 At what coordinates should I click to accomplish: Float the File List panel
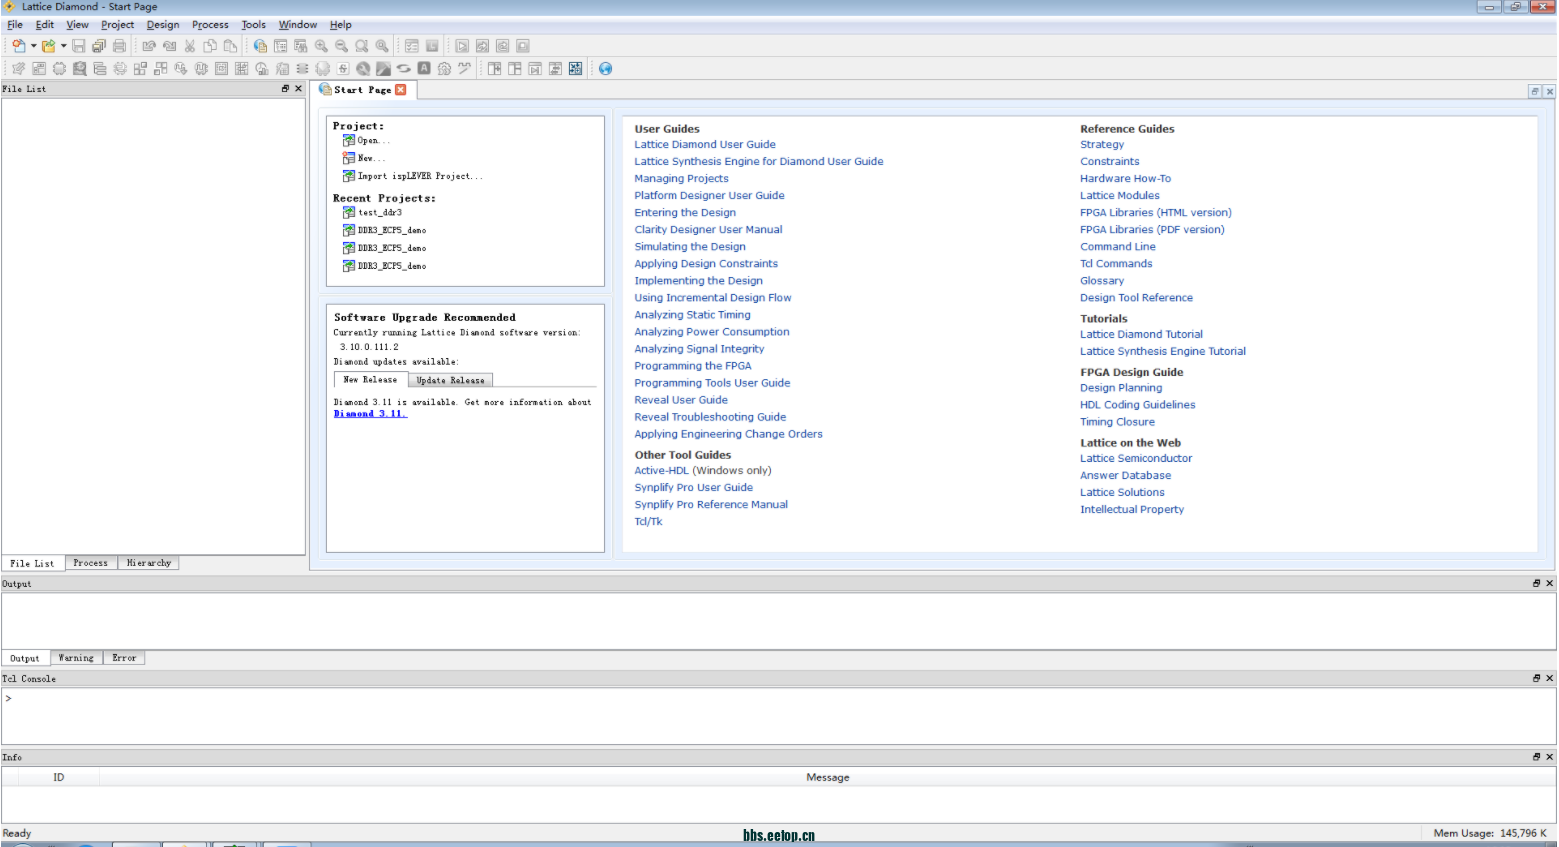click(285, 88)
